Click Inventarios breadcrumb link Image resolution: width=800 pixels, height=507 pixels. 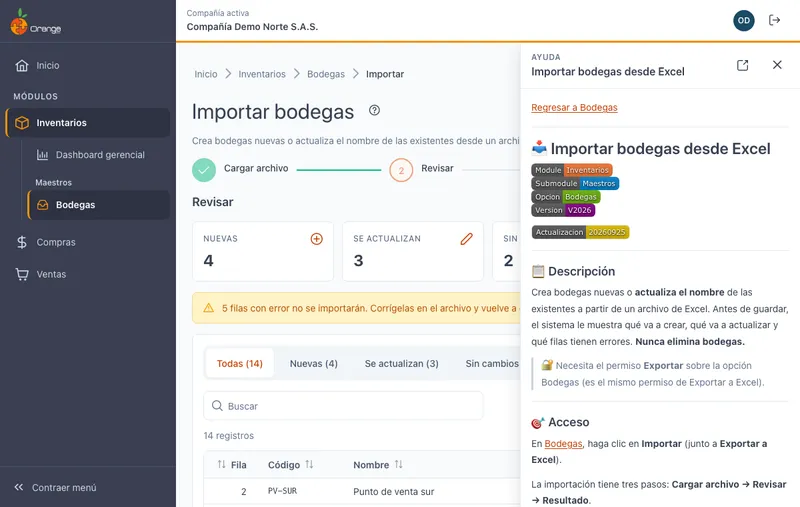pos(262,74)
